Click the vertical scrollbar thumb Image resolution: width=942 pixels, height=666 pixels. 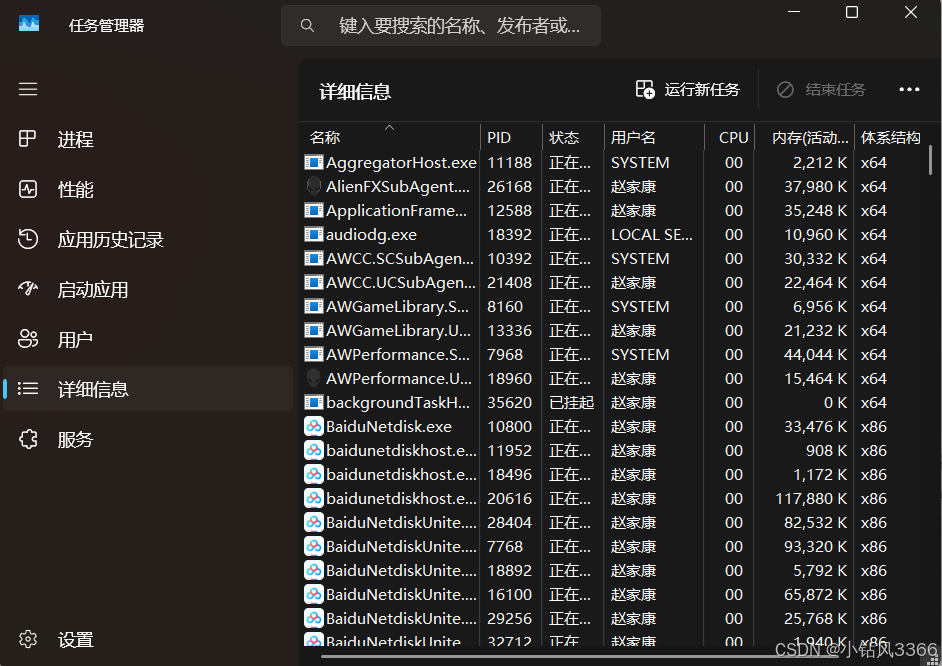click(x=930, y=160)
